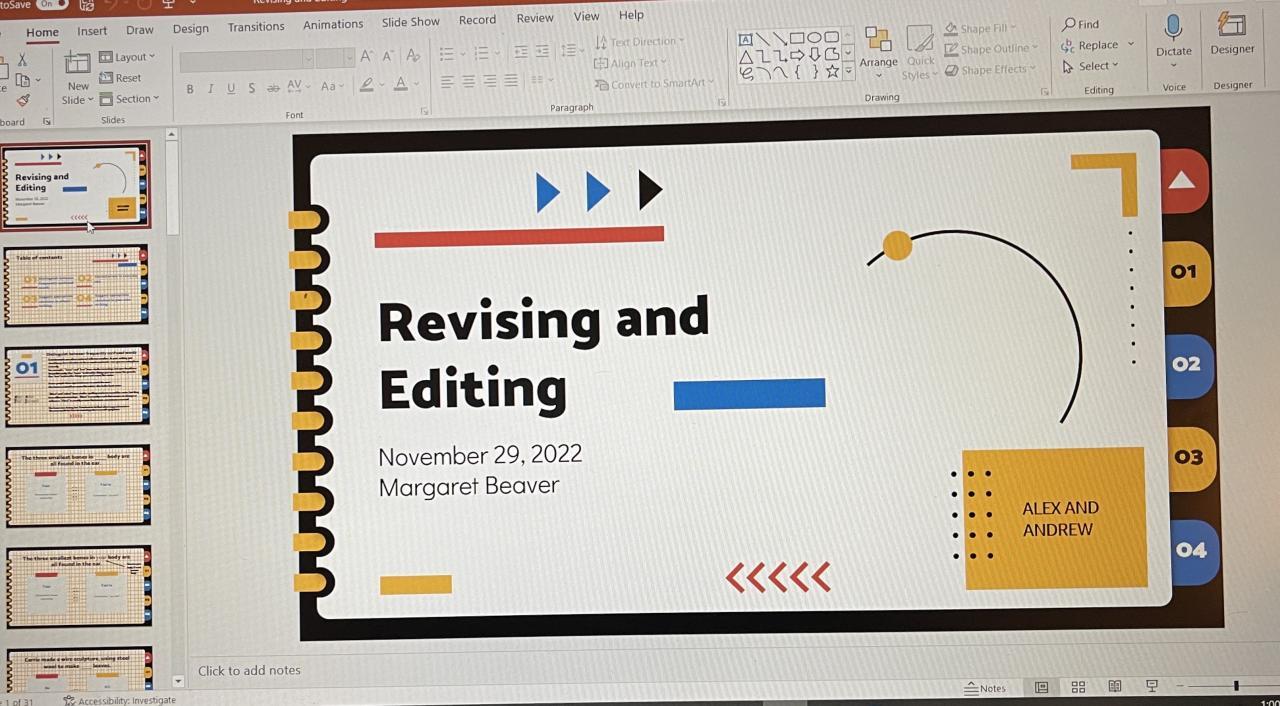Viewport: 1280px width, 706px height.
Task: Select the Rectangle shape in gallery
Action: 796,38
